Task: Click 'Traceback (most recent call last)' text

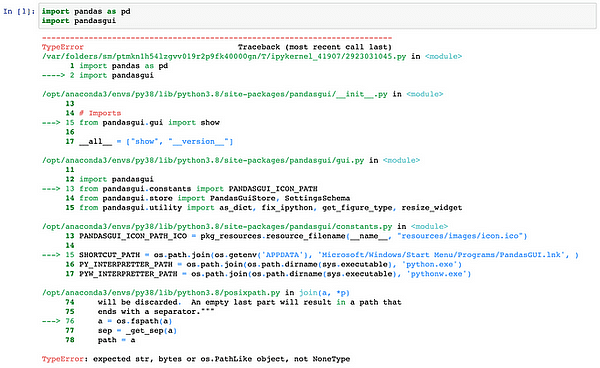Action: [x=315, y=47]
